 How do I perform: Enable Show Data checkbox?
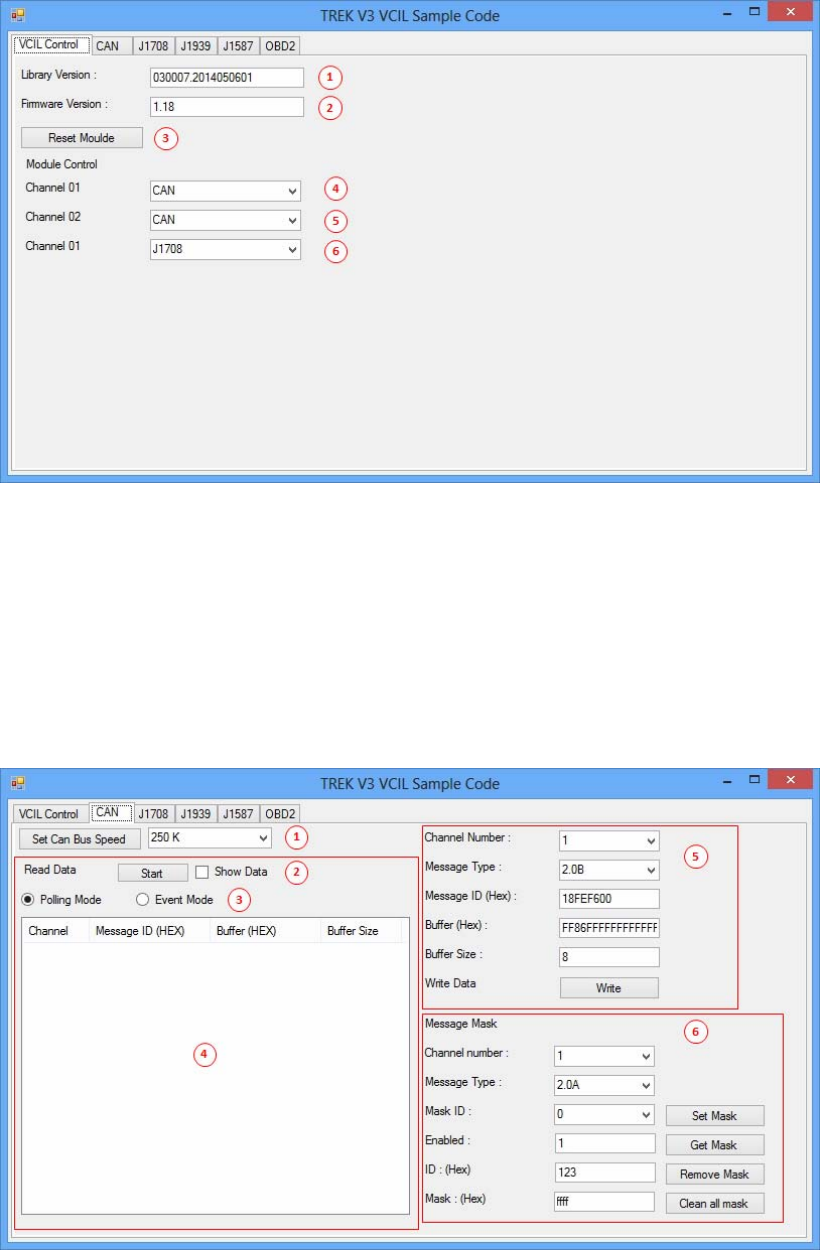pyautogui.click(x=202, y=872)
